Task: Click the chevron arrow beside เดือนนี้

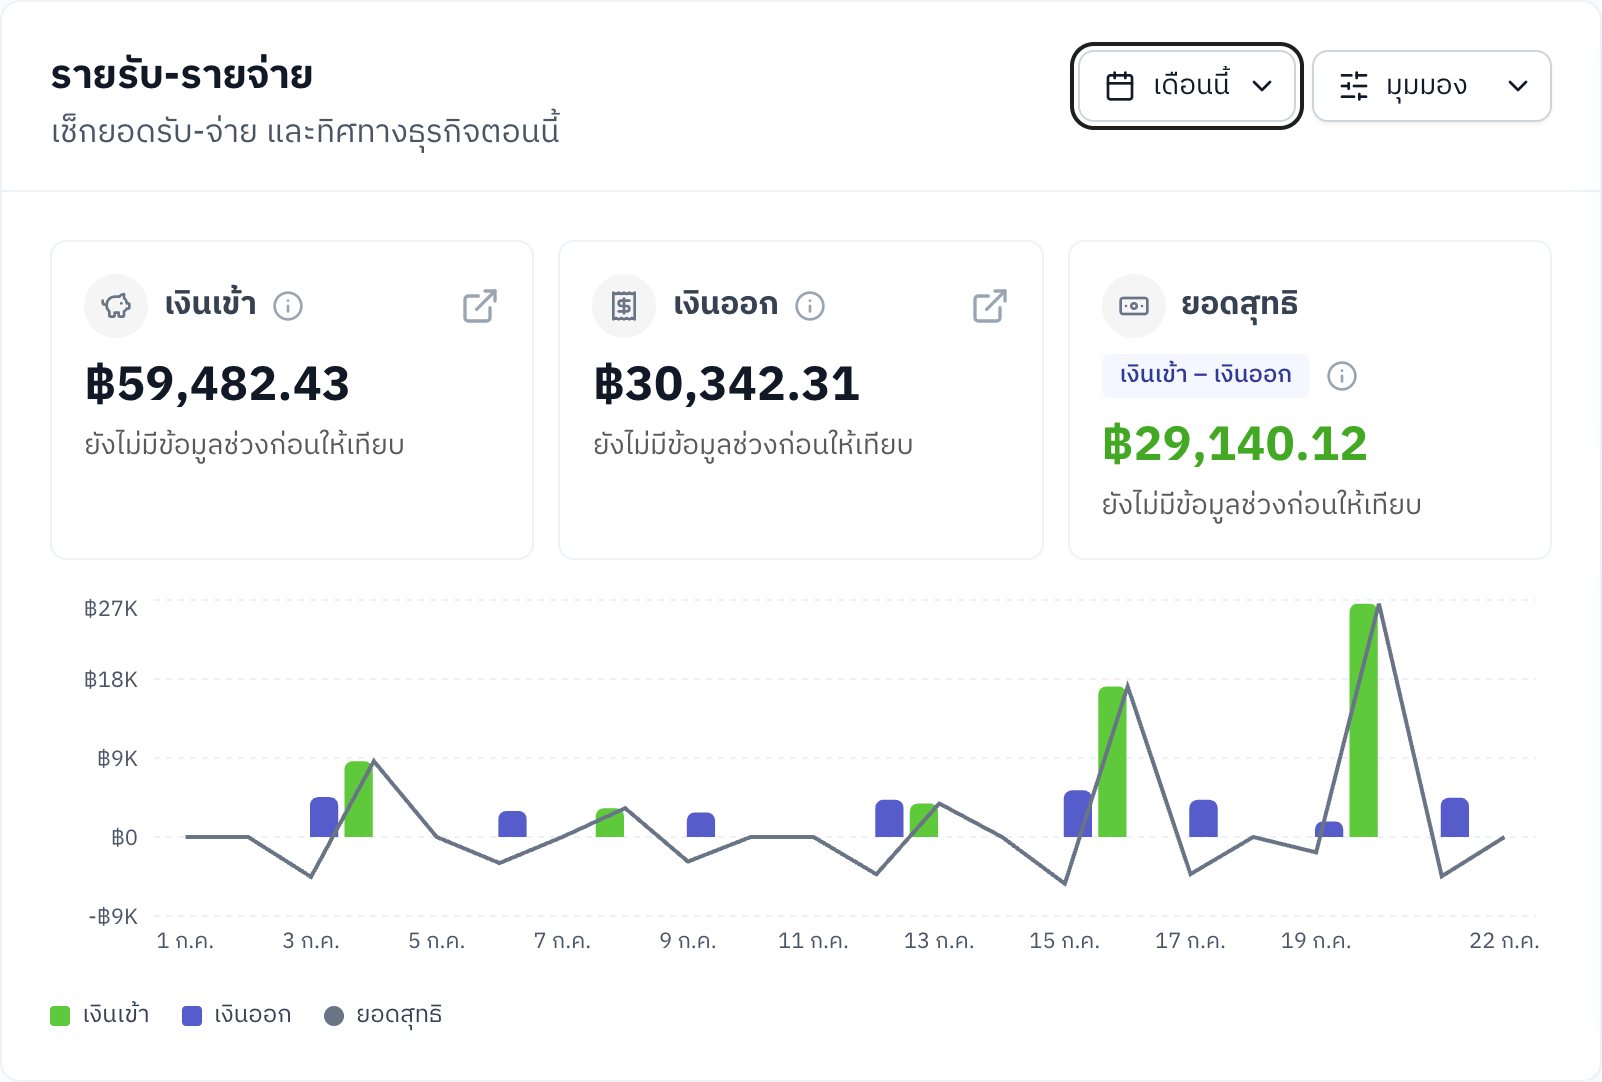Action: [x=1262, y=86]
